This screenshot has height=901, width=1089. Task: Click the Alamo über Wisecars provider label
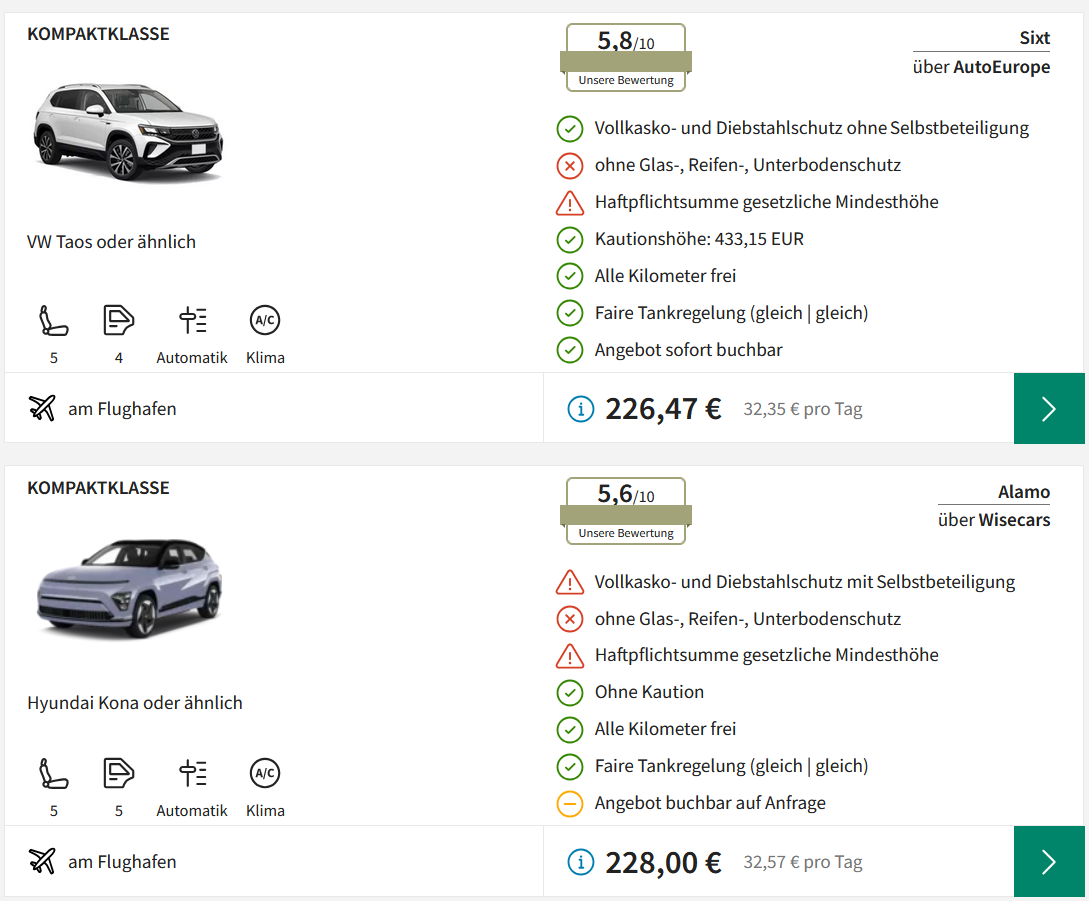[x=995, y=506]
